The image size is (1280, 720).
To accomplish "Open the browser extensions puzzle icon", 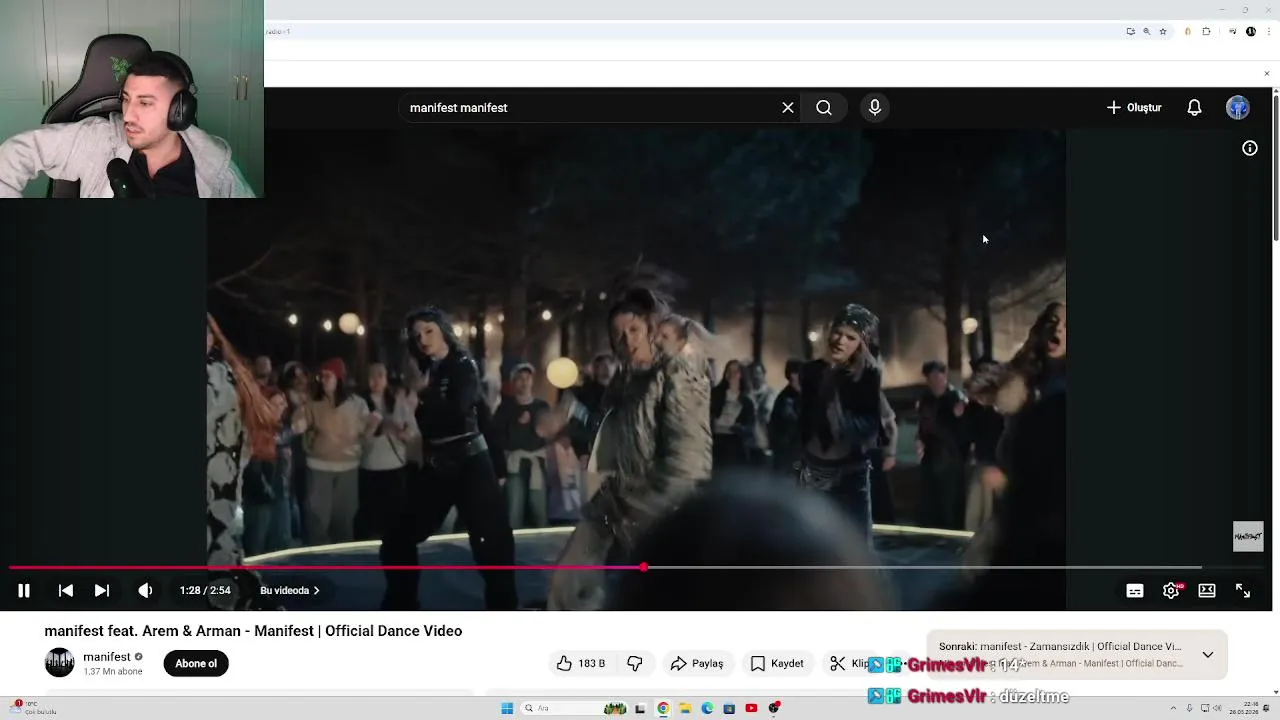I will [x=1206, y=31].
